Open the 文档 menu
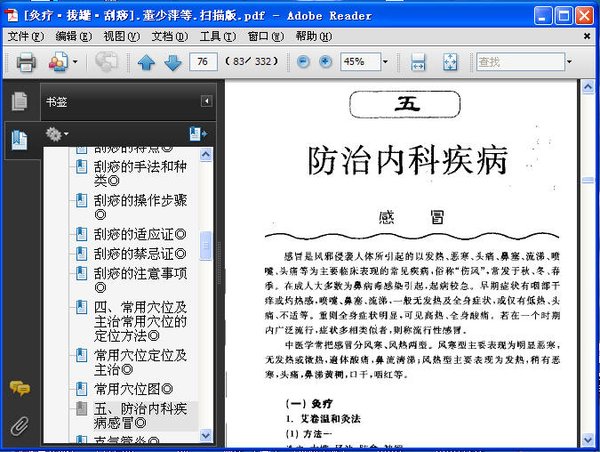Image resolution: width=600 pixels, height=452 pixels. (x=170, y=37)
